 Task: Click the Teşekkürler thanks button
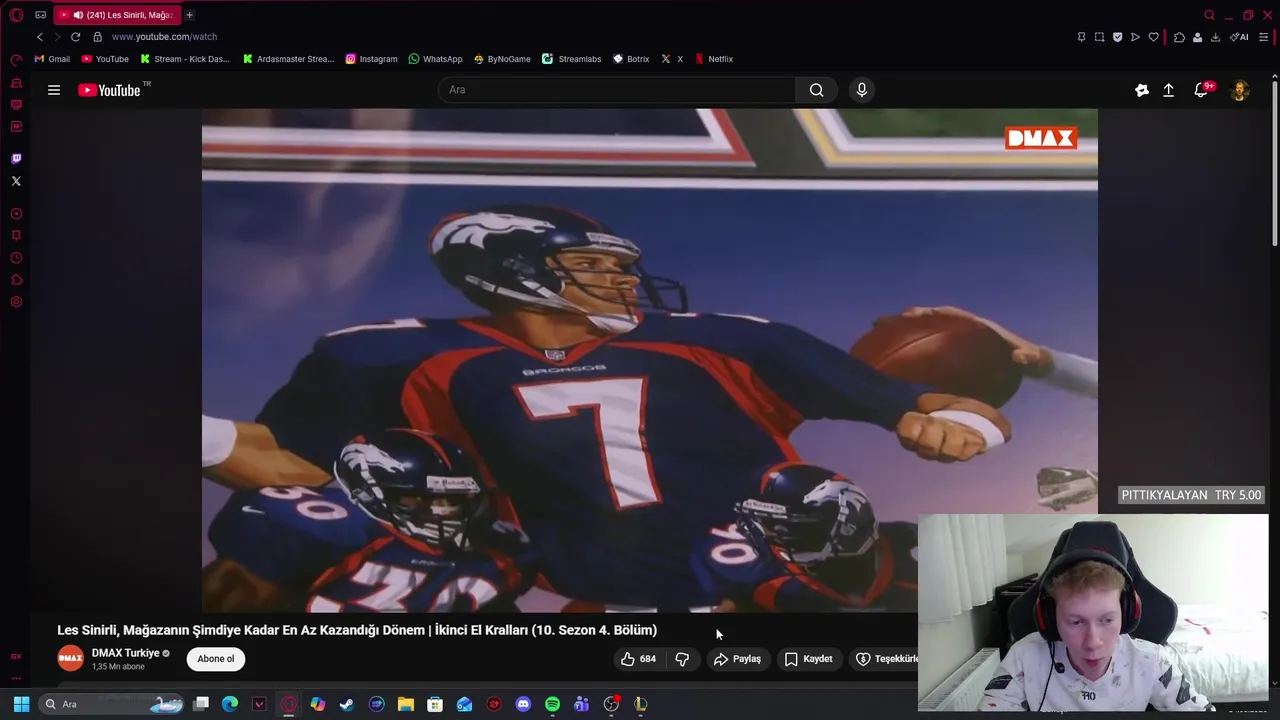point(884,659)
